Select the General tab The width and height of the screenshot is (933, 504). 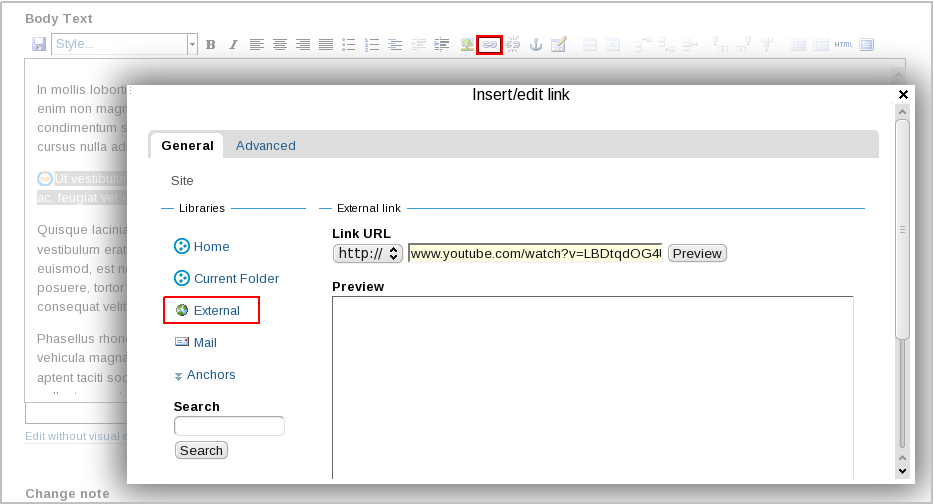[187, 146]
